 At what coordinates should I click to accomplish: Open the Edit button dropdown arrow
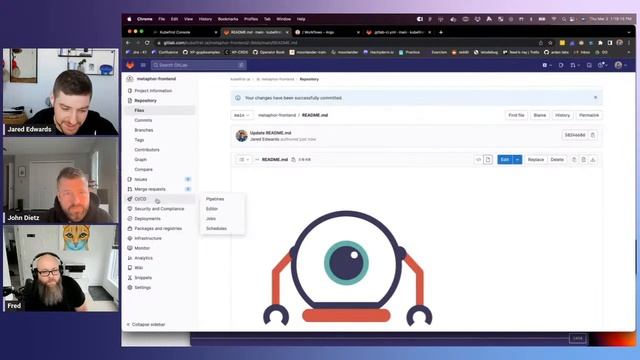(517, 160)
